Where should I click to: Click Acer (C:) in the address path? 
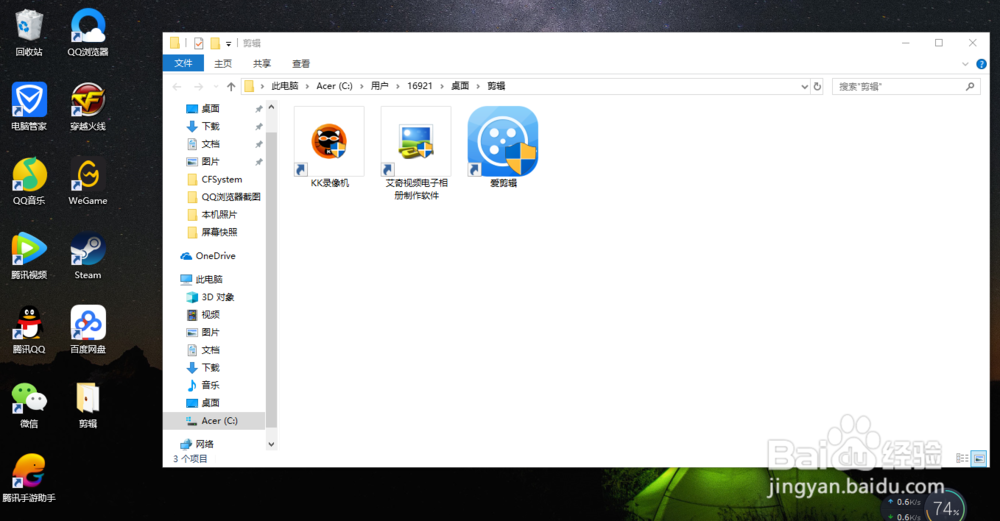coord(334,86)
